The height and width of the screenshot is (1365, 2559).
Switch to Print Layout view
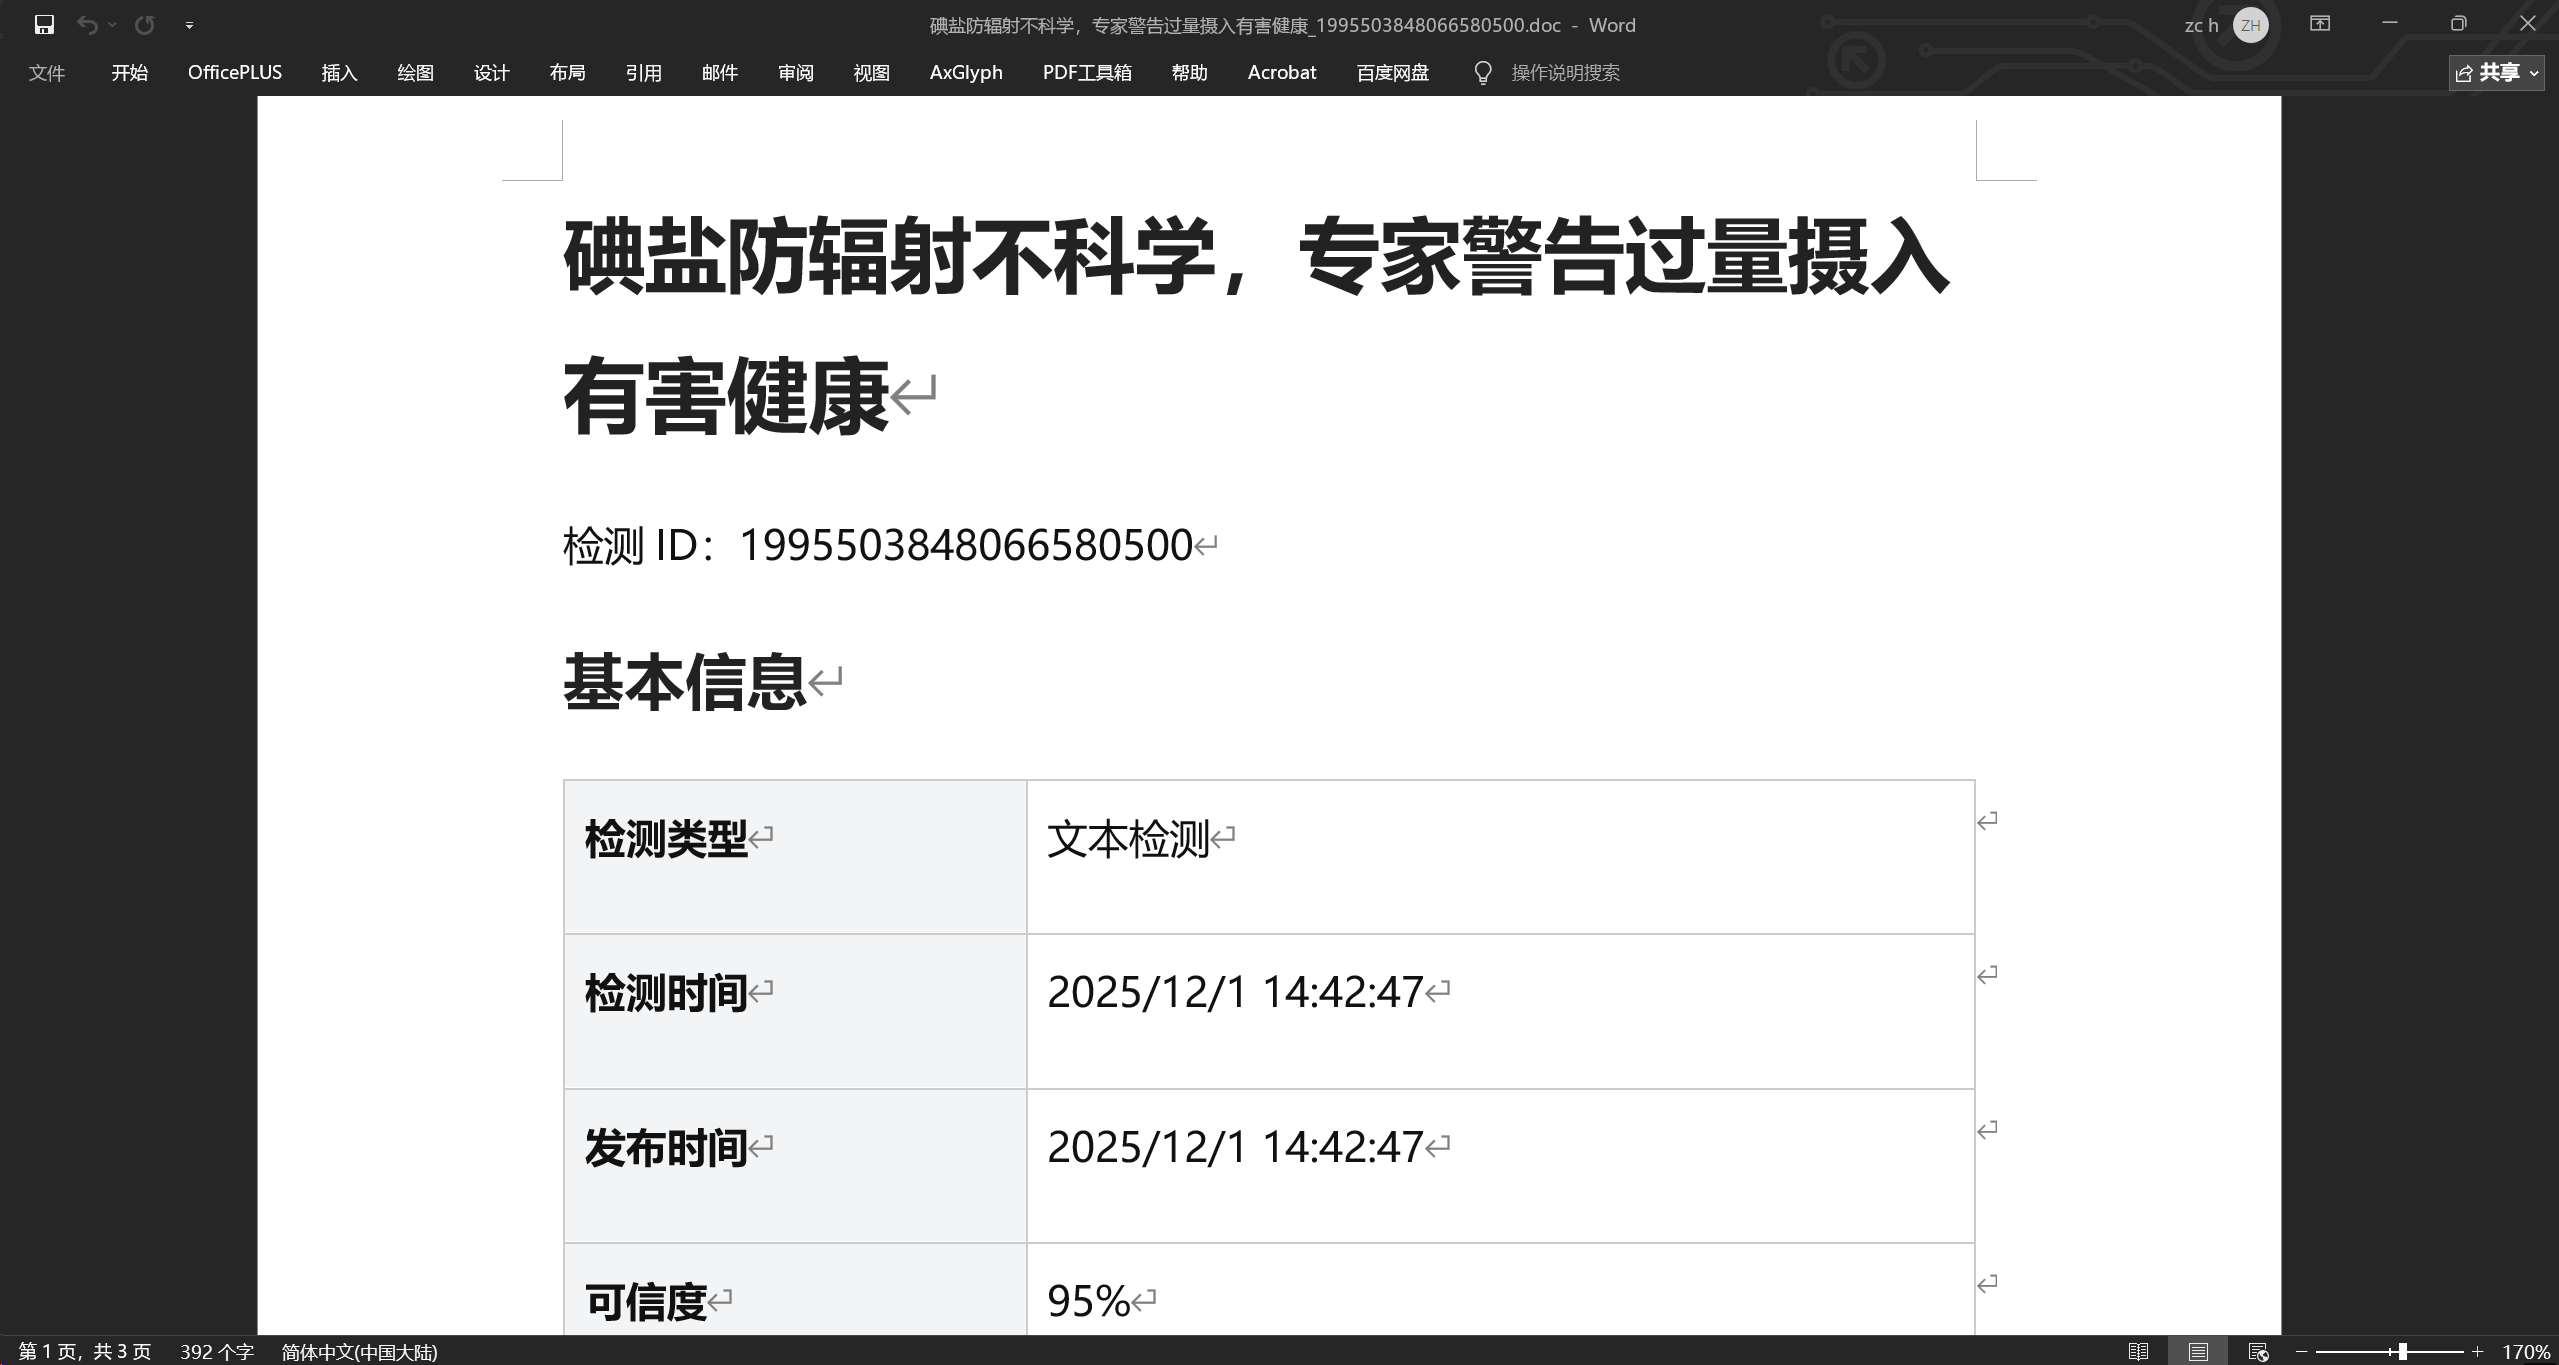pyautogui.click(x=2198, y=1352)
